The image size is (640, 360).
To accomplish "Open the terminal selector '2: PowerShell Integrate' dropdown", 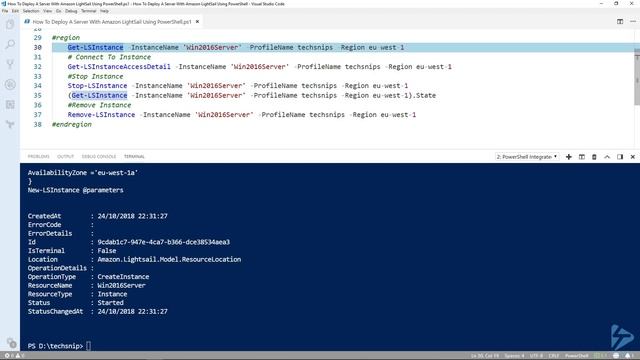I will (527, 157).
